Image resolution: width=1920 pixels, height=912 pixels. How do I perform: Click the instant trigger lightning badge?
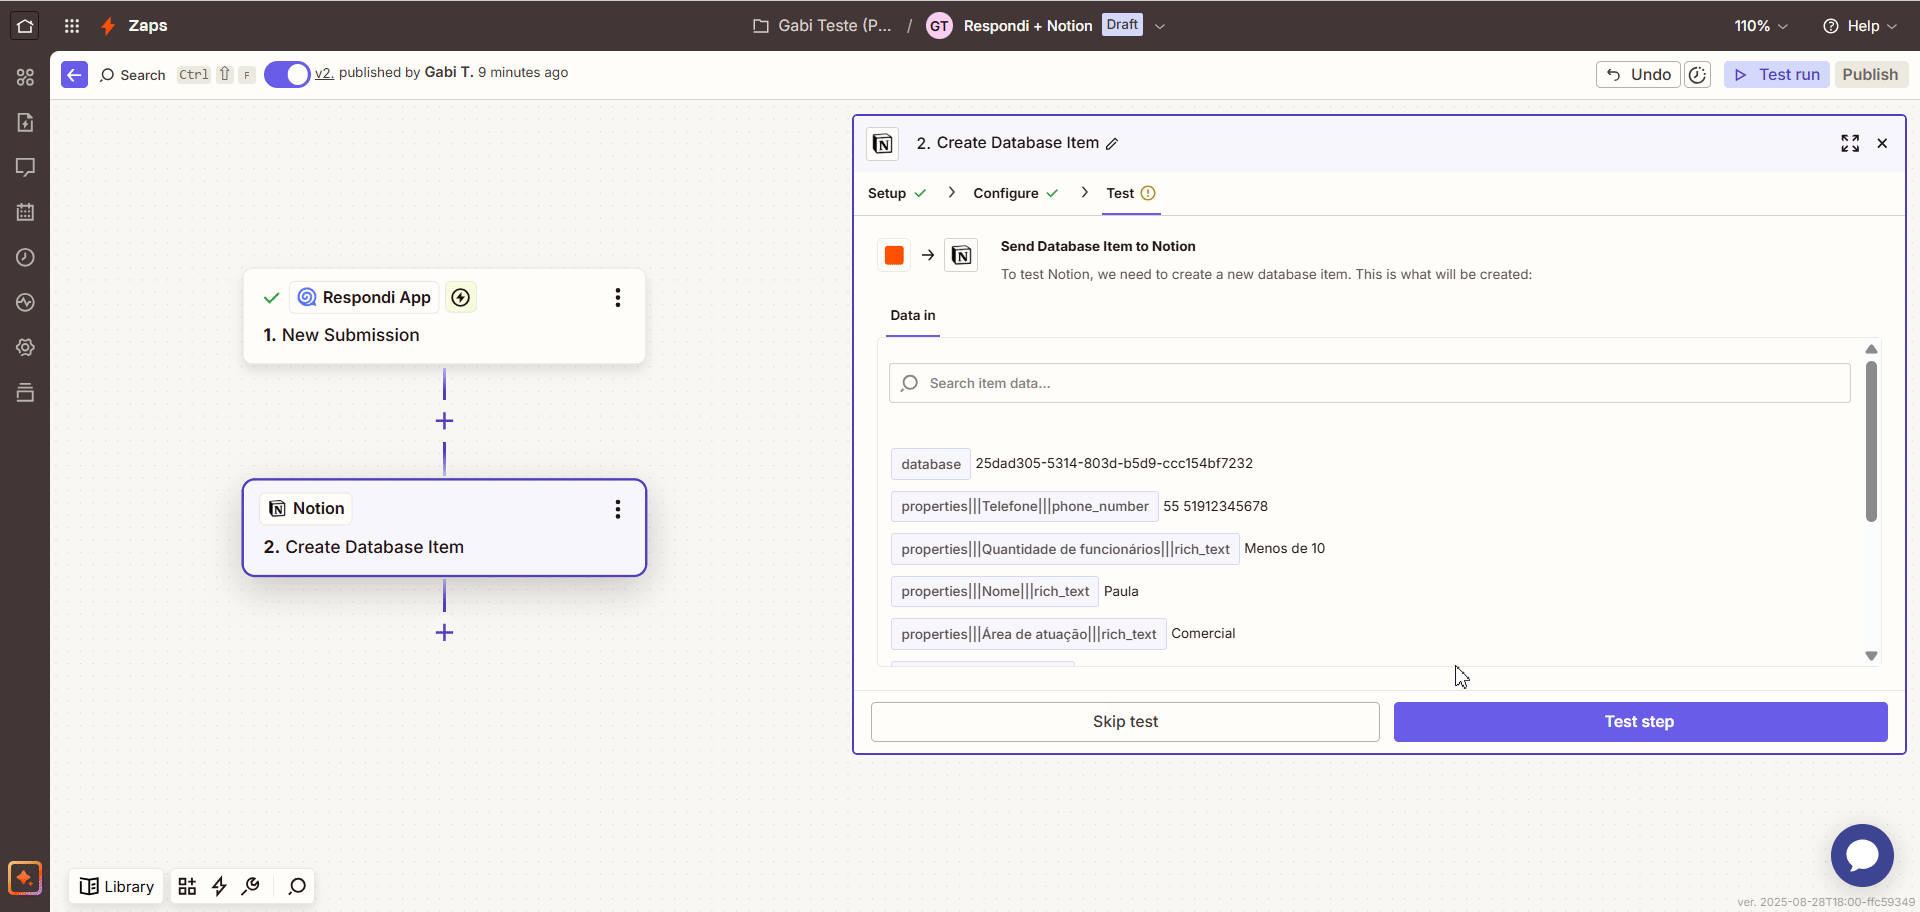[461, 297]
